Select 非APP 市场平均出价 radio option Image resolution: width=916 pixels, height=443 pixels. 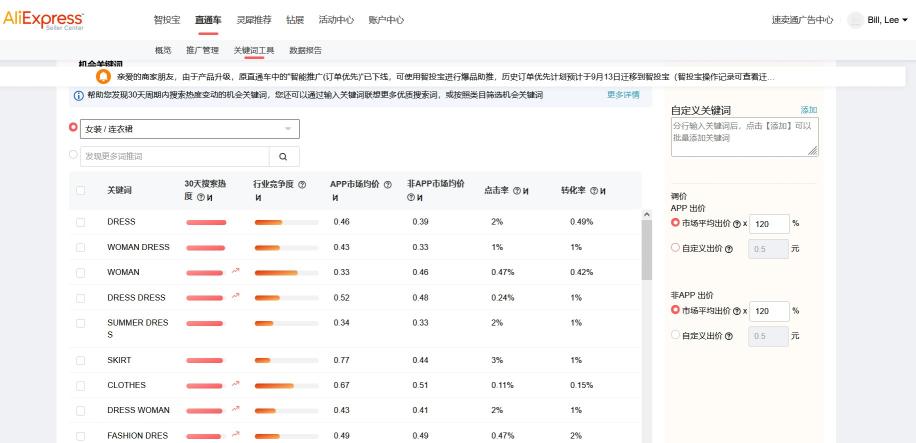pyautogui.click(x=675, y=310)
